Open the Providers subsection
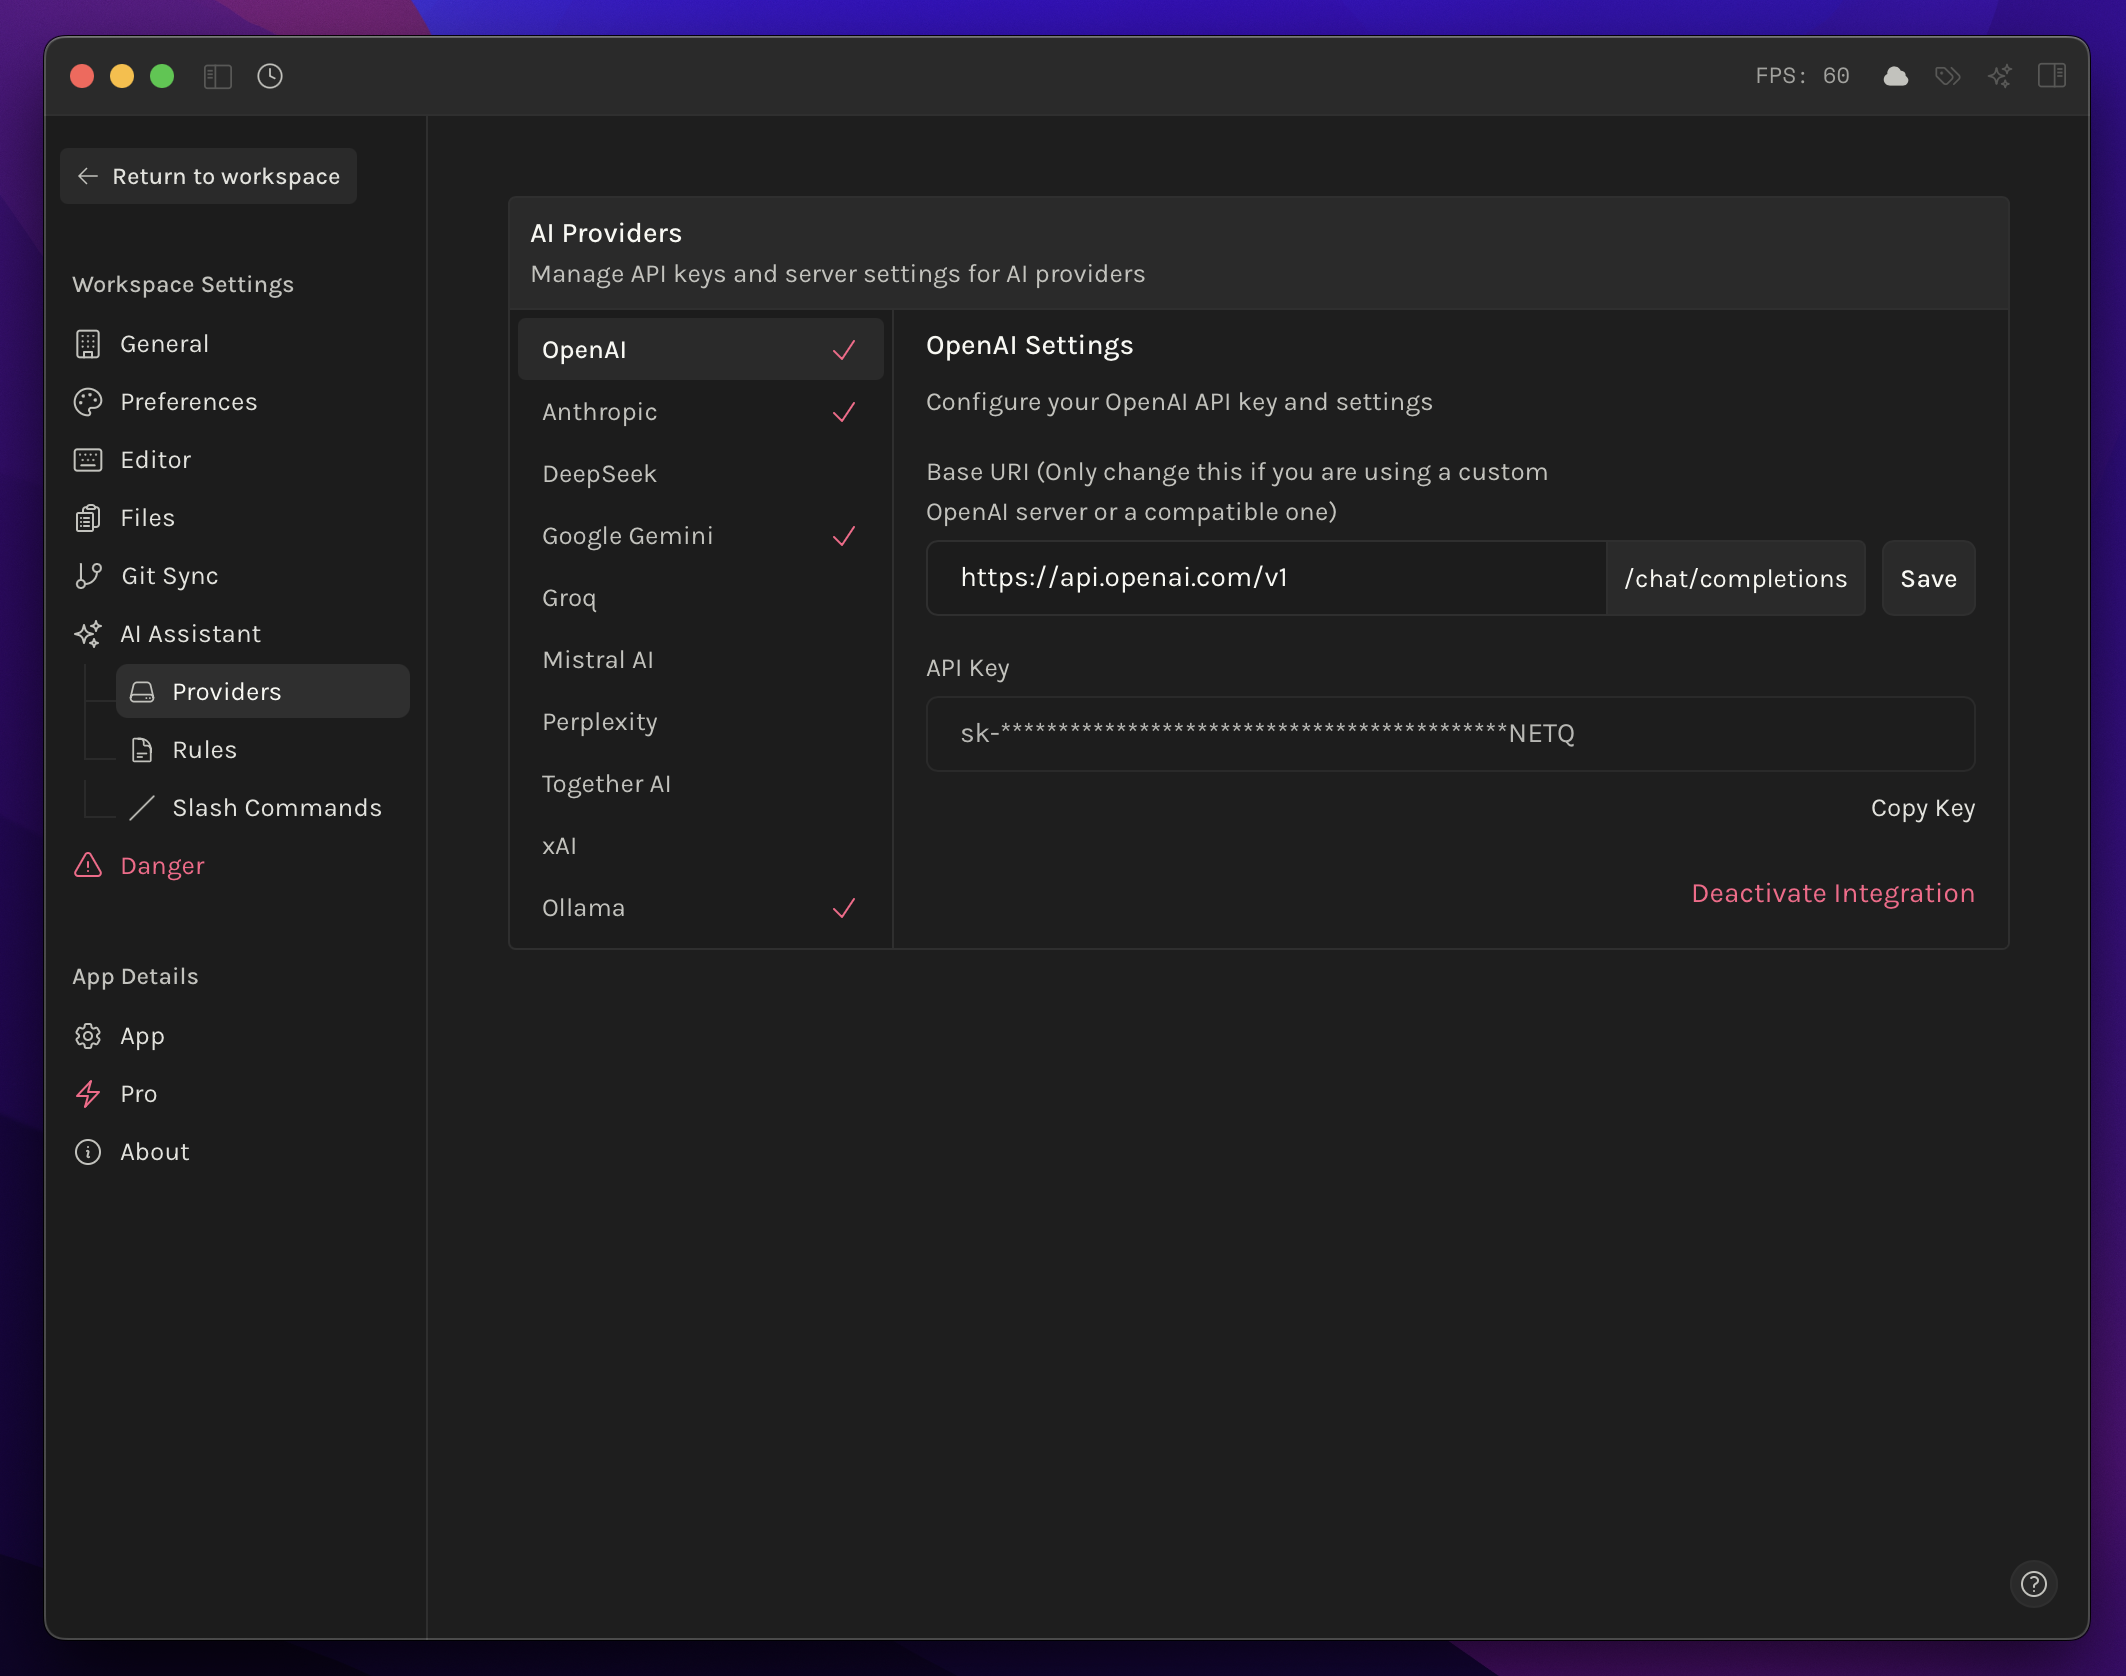 pyautogui.click(x=263, y=692)
